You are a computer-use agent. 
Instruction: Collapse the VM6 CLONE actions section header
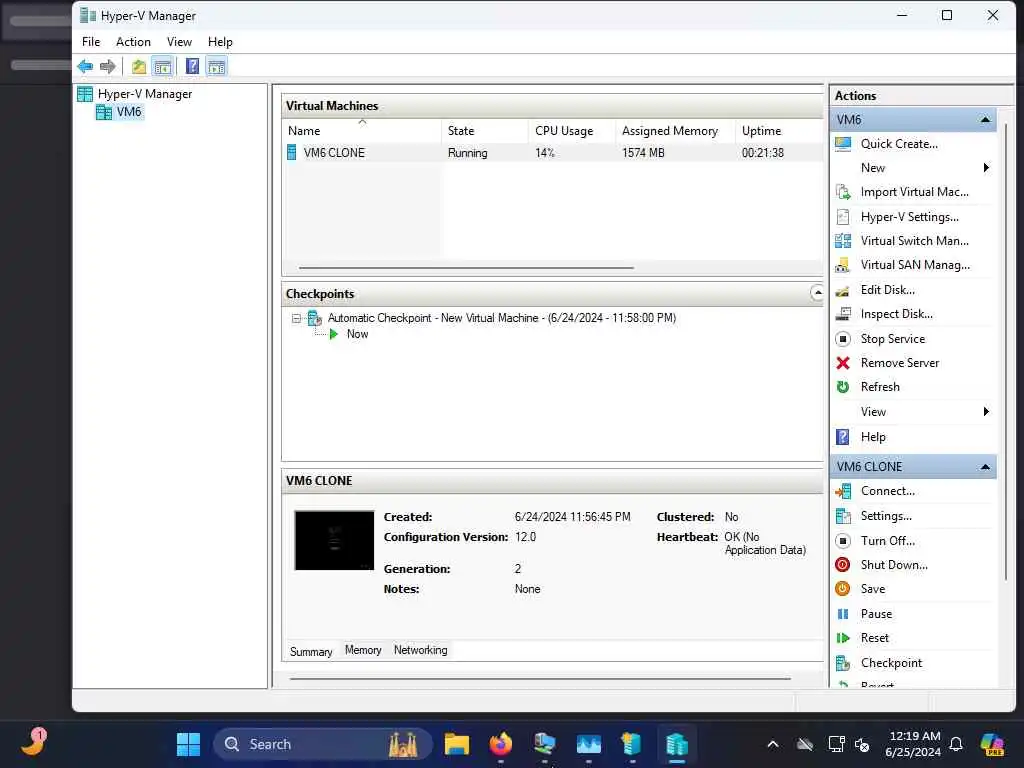point(985,467)
